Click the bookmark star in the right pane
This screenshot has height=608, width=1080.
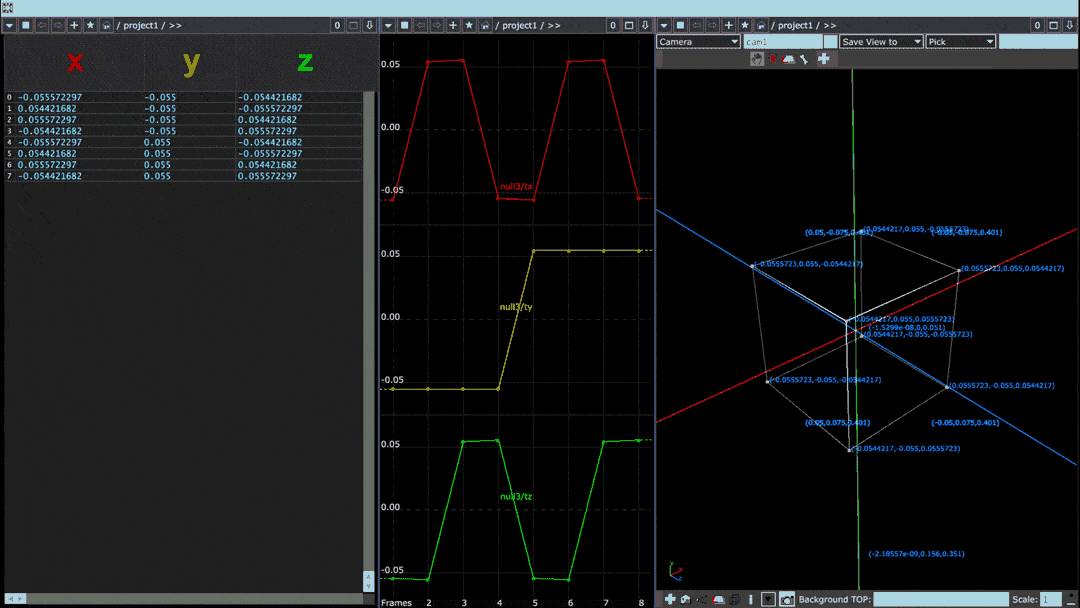coord(745,25)
